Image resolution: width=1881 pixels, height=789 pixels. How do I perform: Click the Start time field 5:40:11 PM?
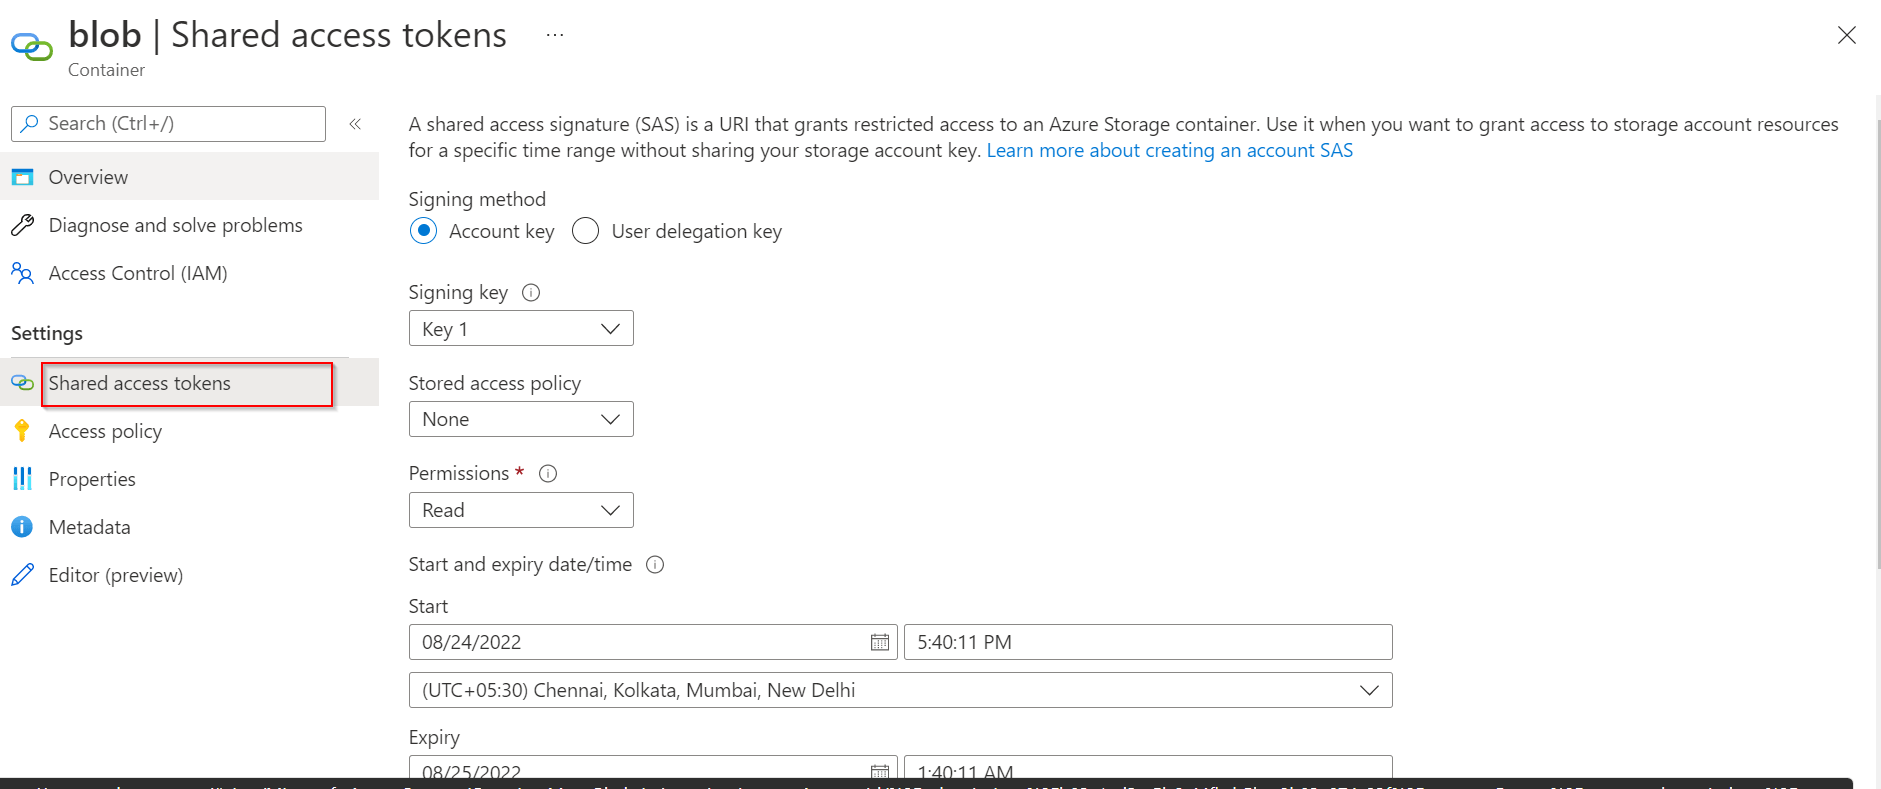click(x=1148, y=642)
